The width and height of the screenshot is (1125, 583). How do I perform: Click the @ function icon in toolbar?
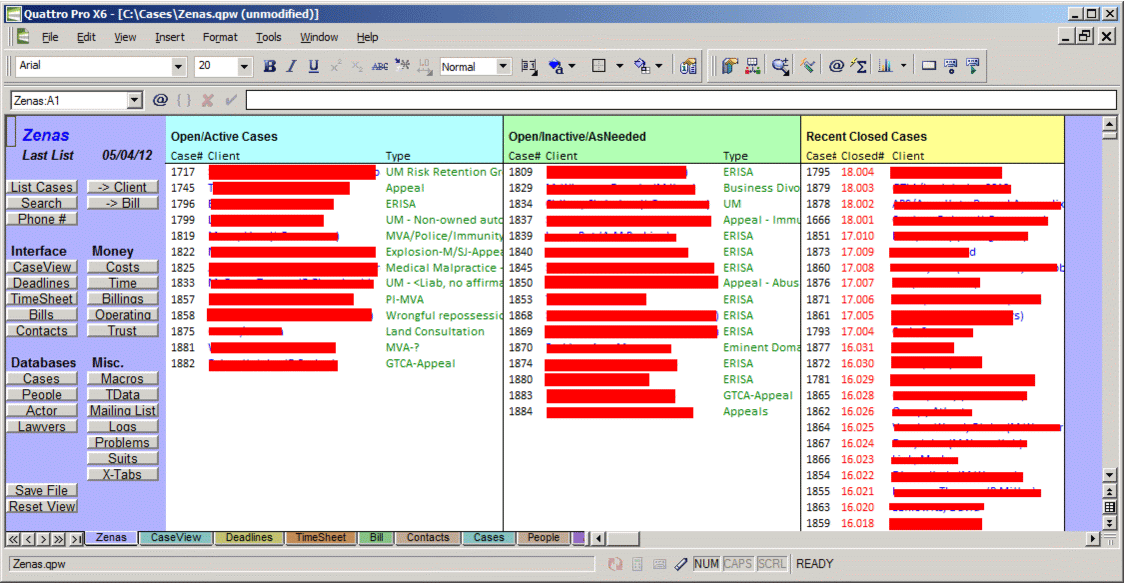click(836, 67)
